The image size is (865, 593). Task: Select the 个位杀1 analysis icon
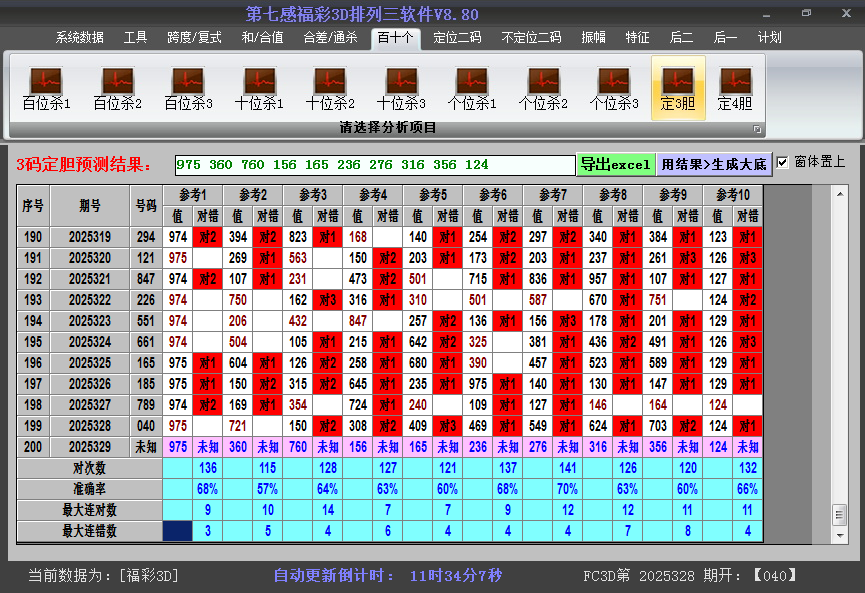(471, 85)
